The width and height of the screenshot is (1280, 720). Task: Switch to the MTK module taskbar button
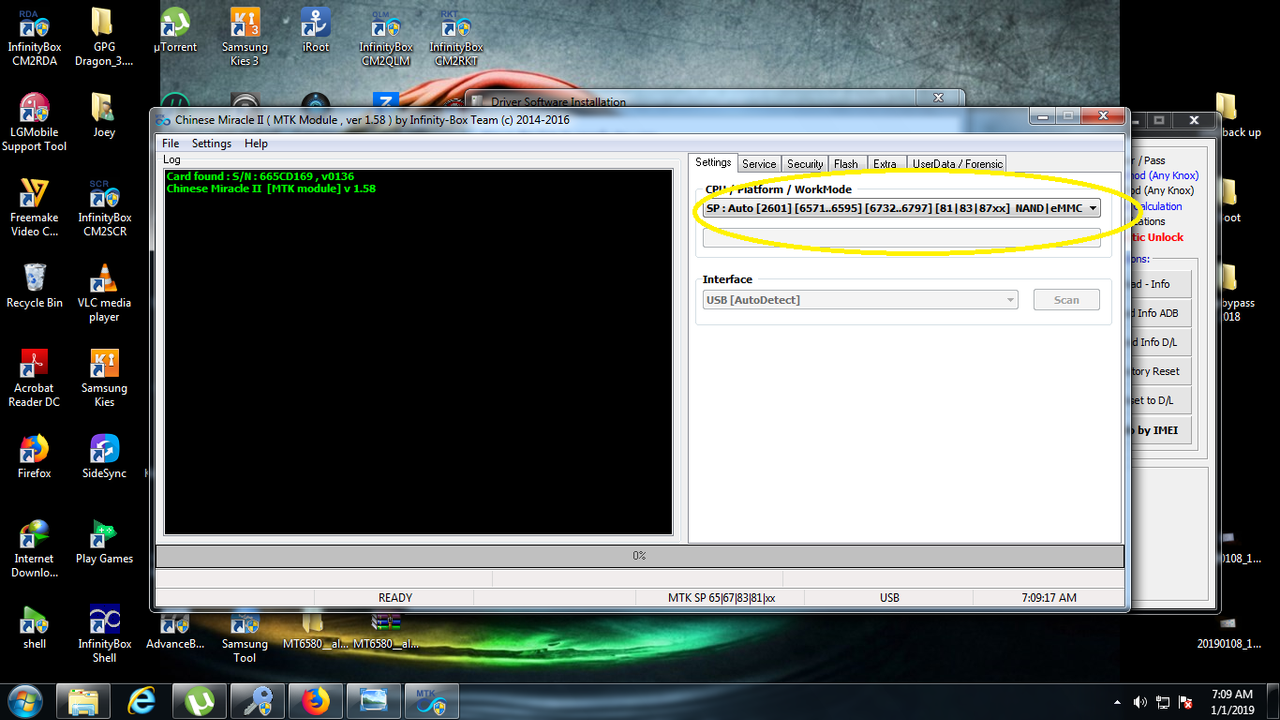coord(432,701)
